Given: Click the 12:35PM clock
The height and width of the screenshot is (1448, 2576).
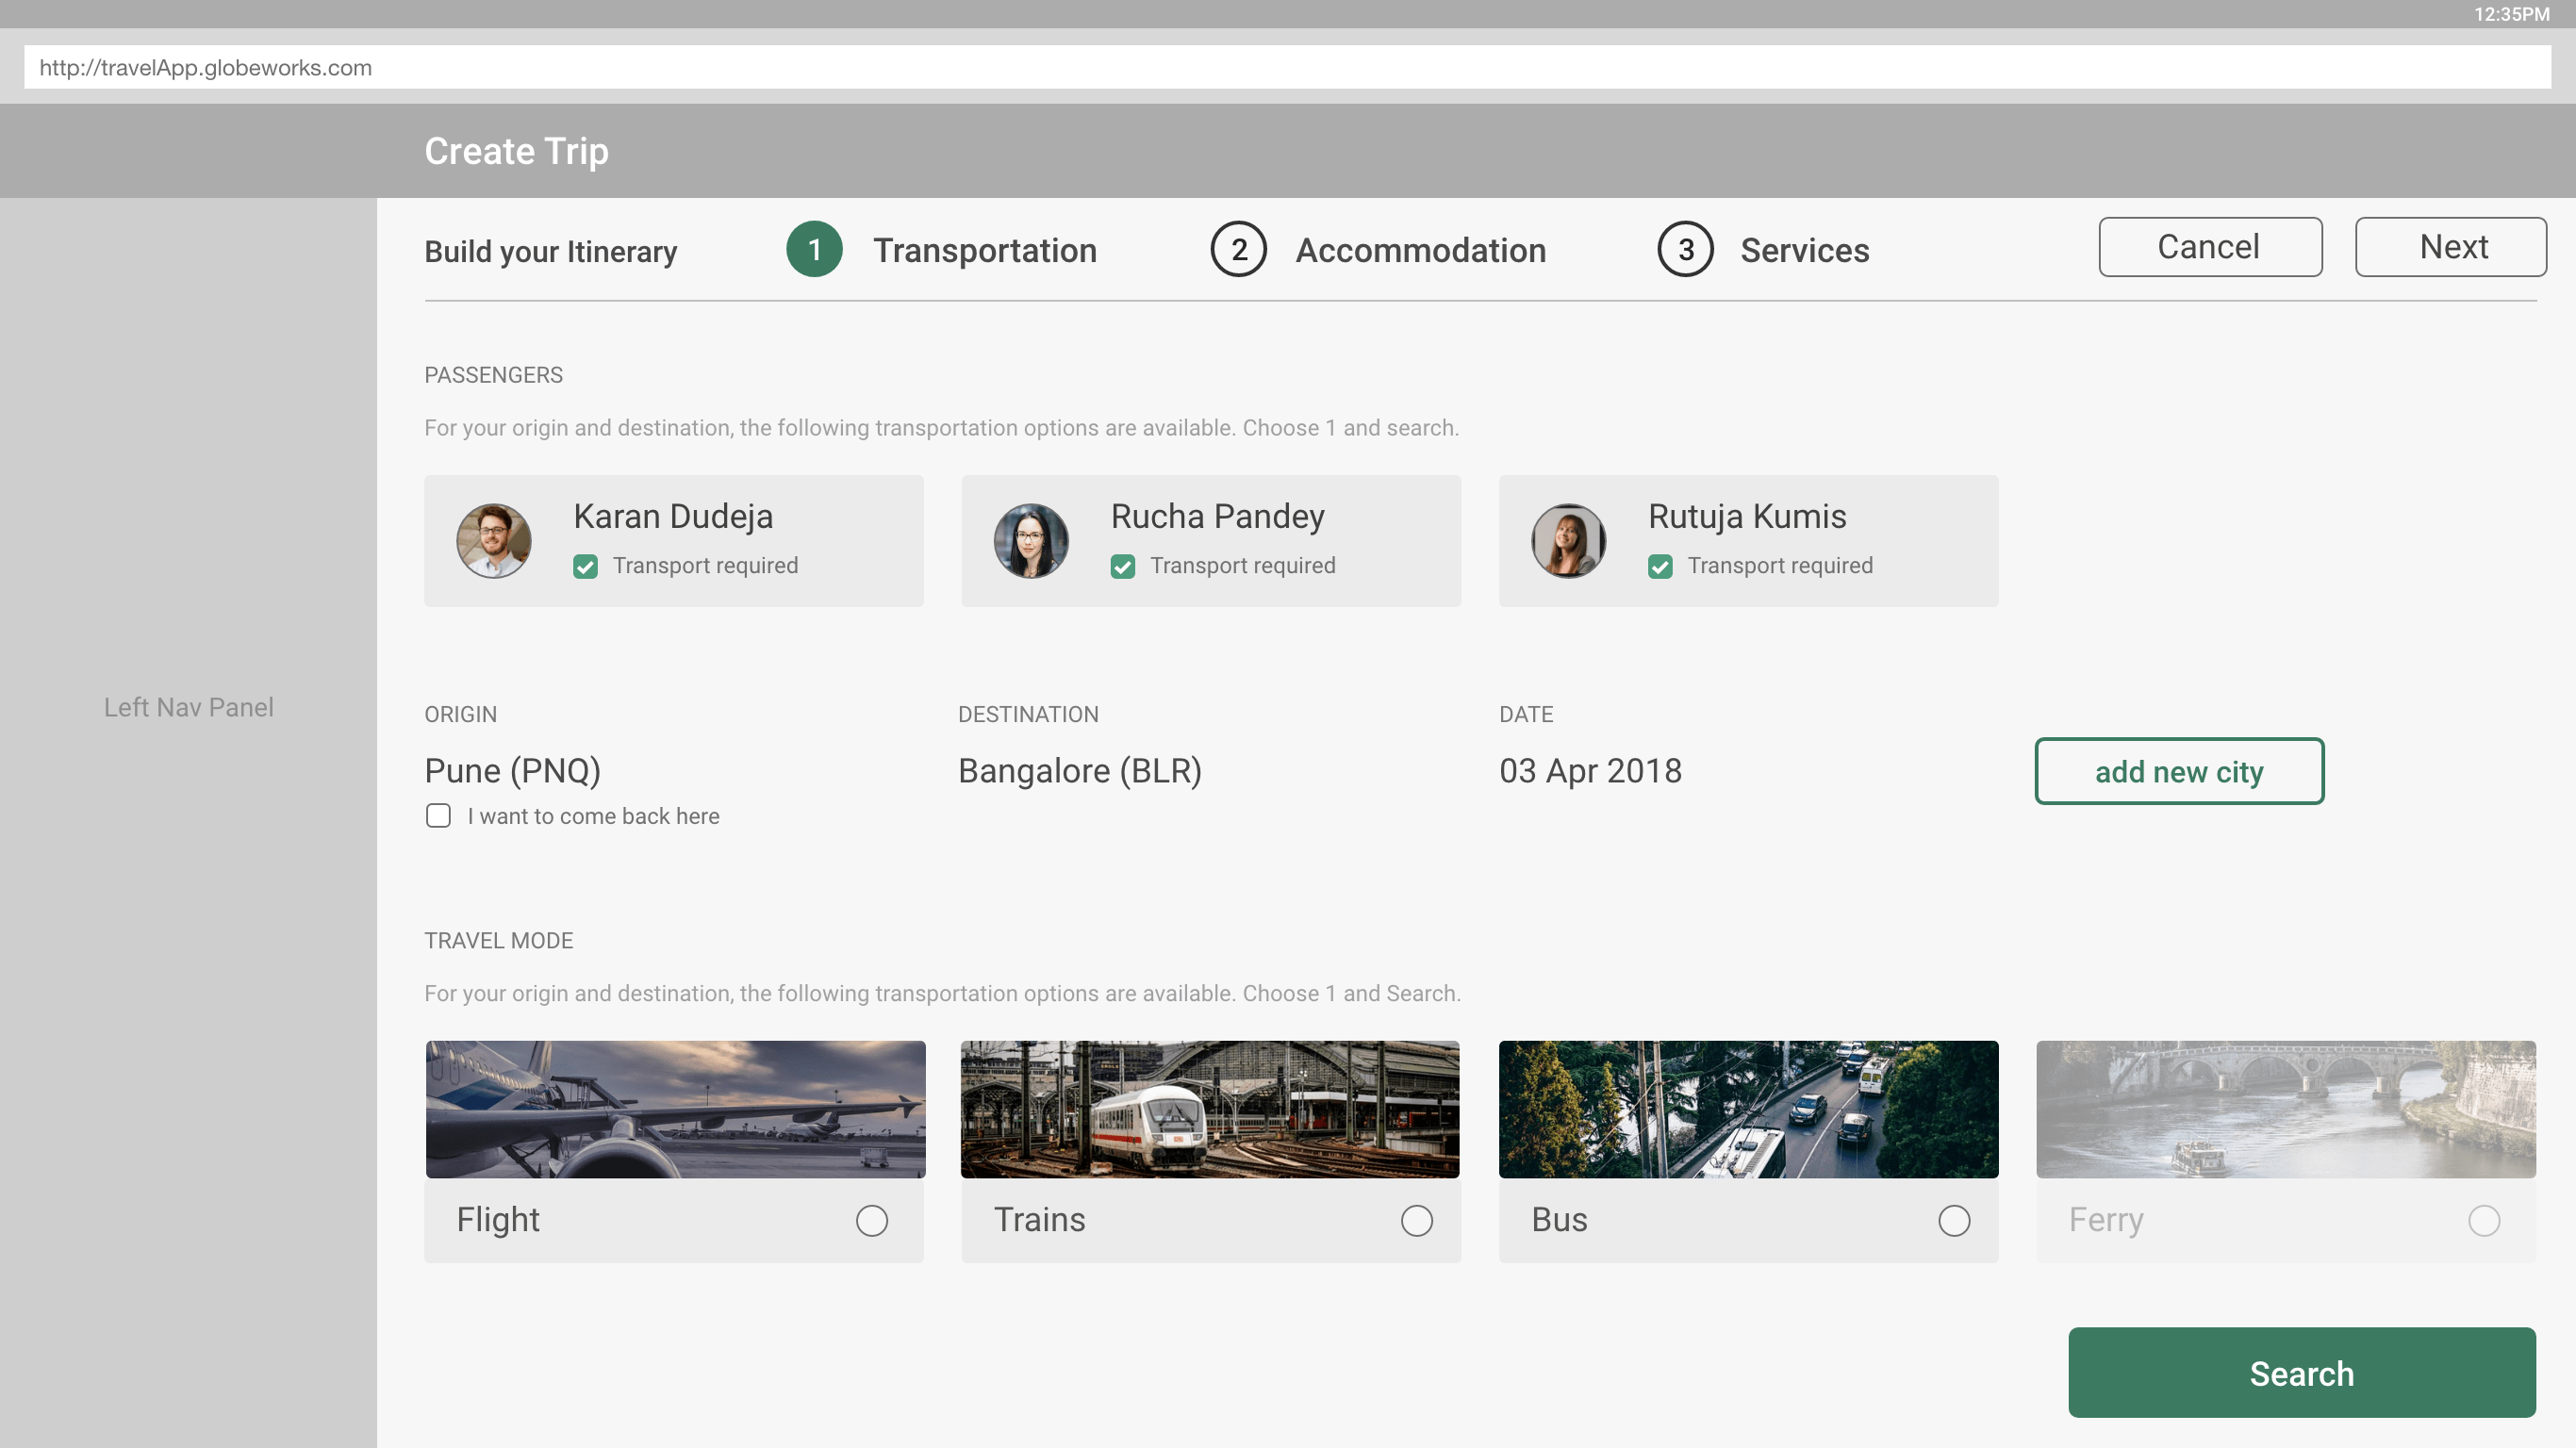Looking at the screenshot, I should coord(2511,14).
